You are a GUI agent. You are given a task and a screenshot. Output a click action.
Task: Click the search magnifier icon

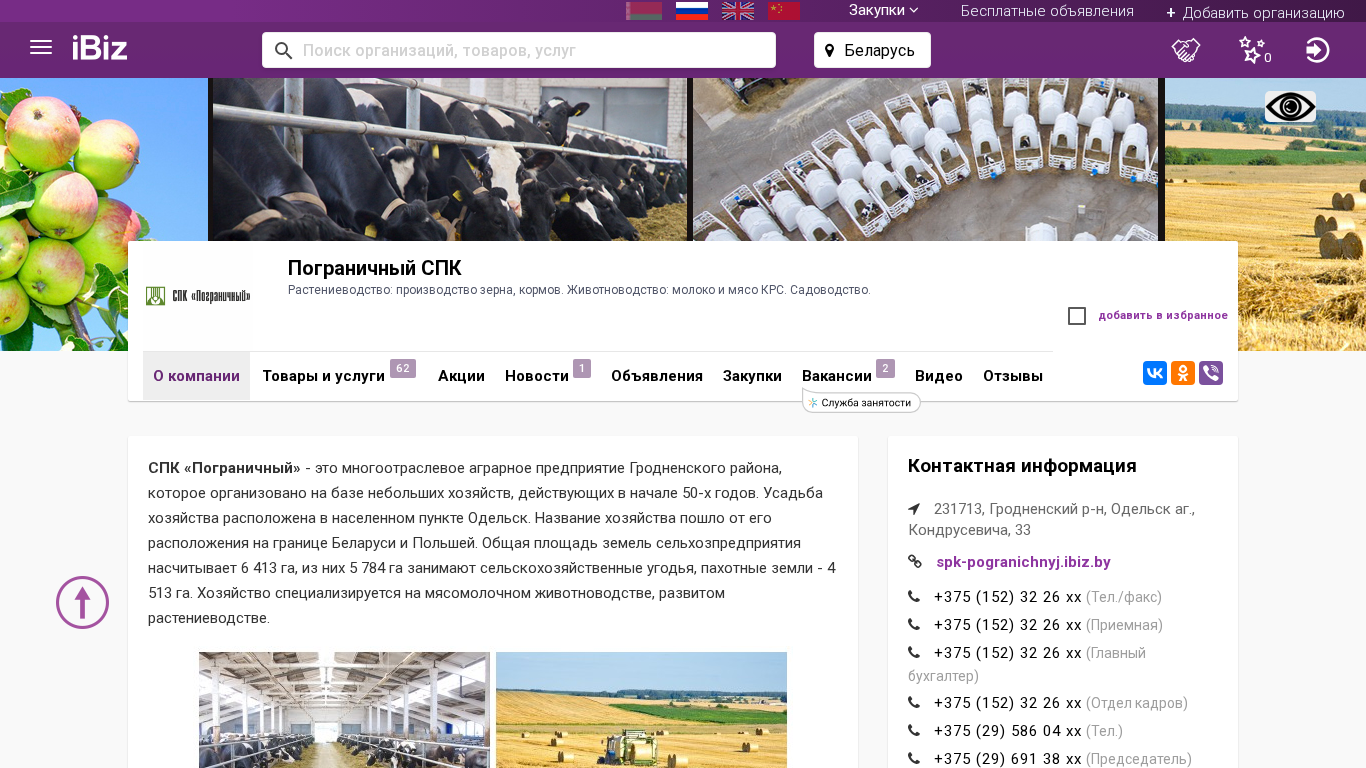(283, 50)
